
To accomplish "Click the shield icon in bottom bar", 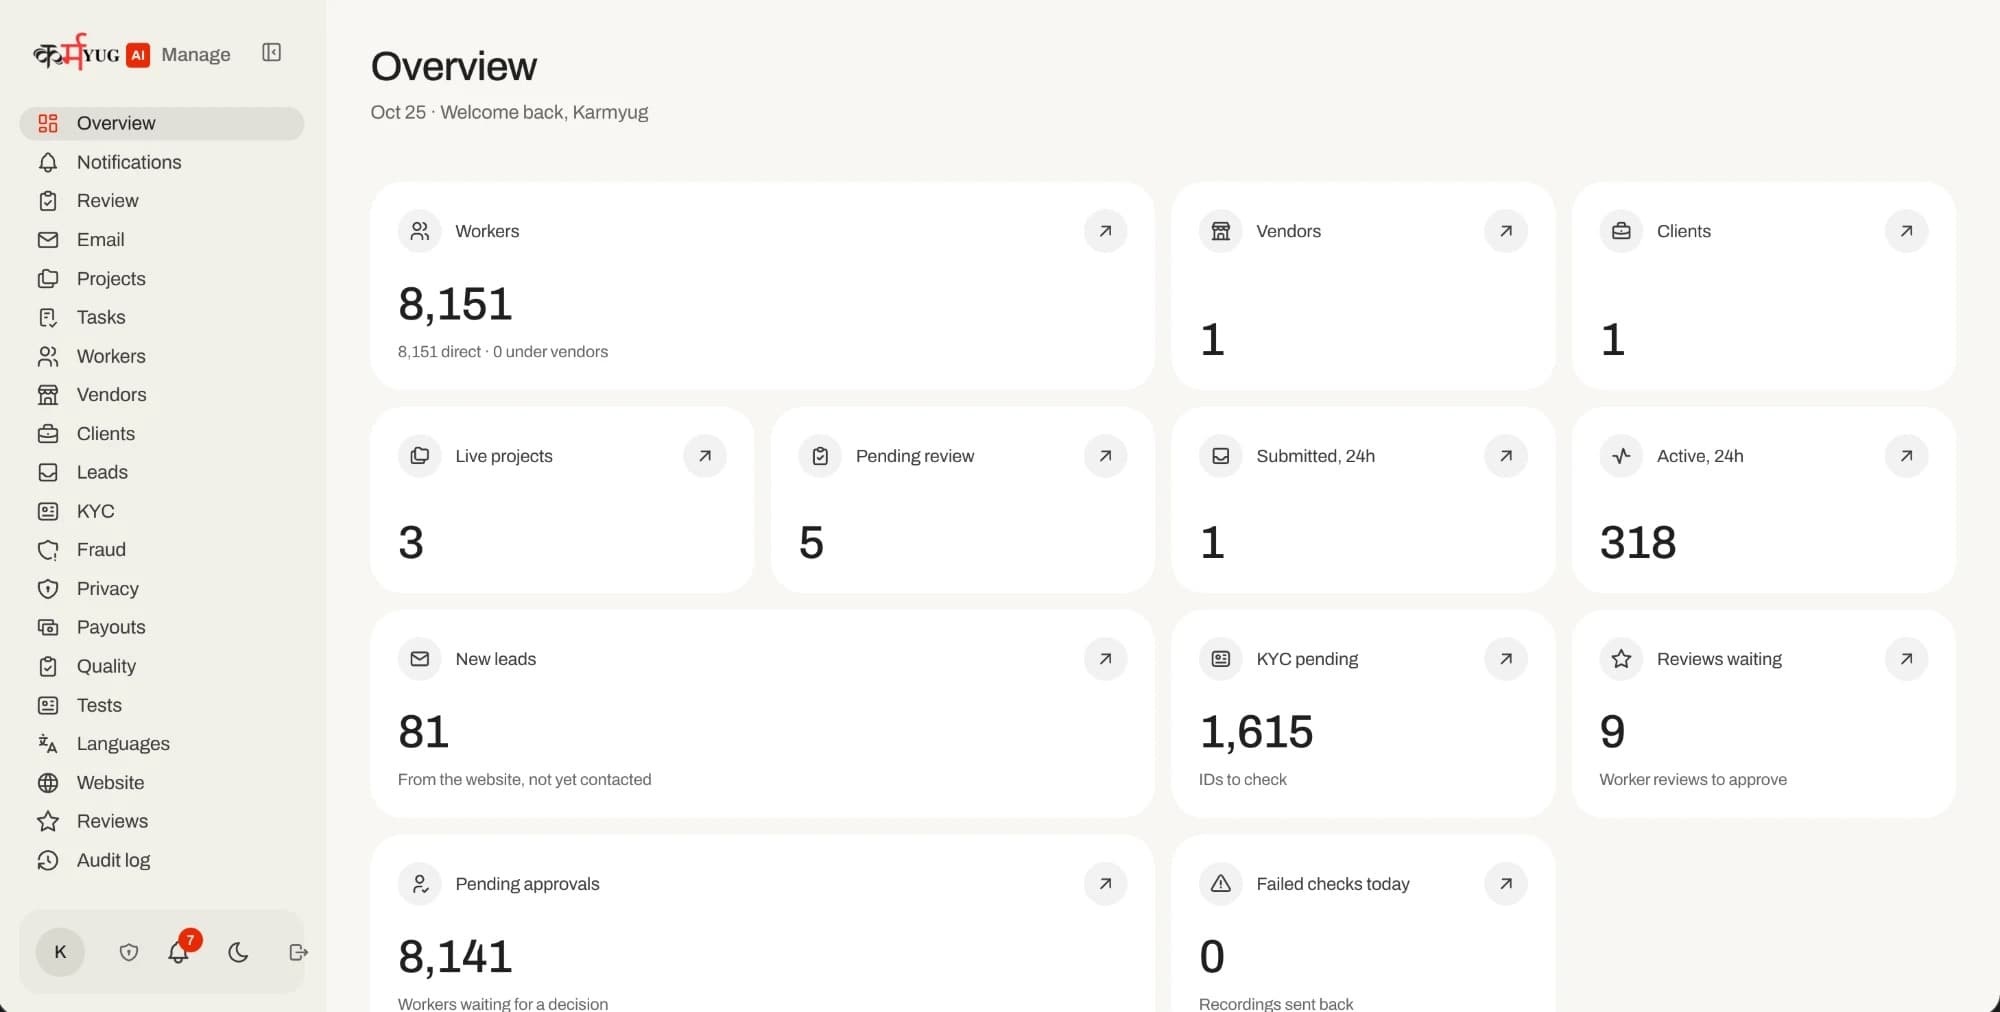I will (x=129, y=952).
